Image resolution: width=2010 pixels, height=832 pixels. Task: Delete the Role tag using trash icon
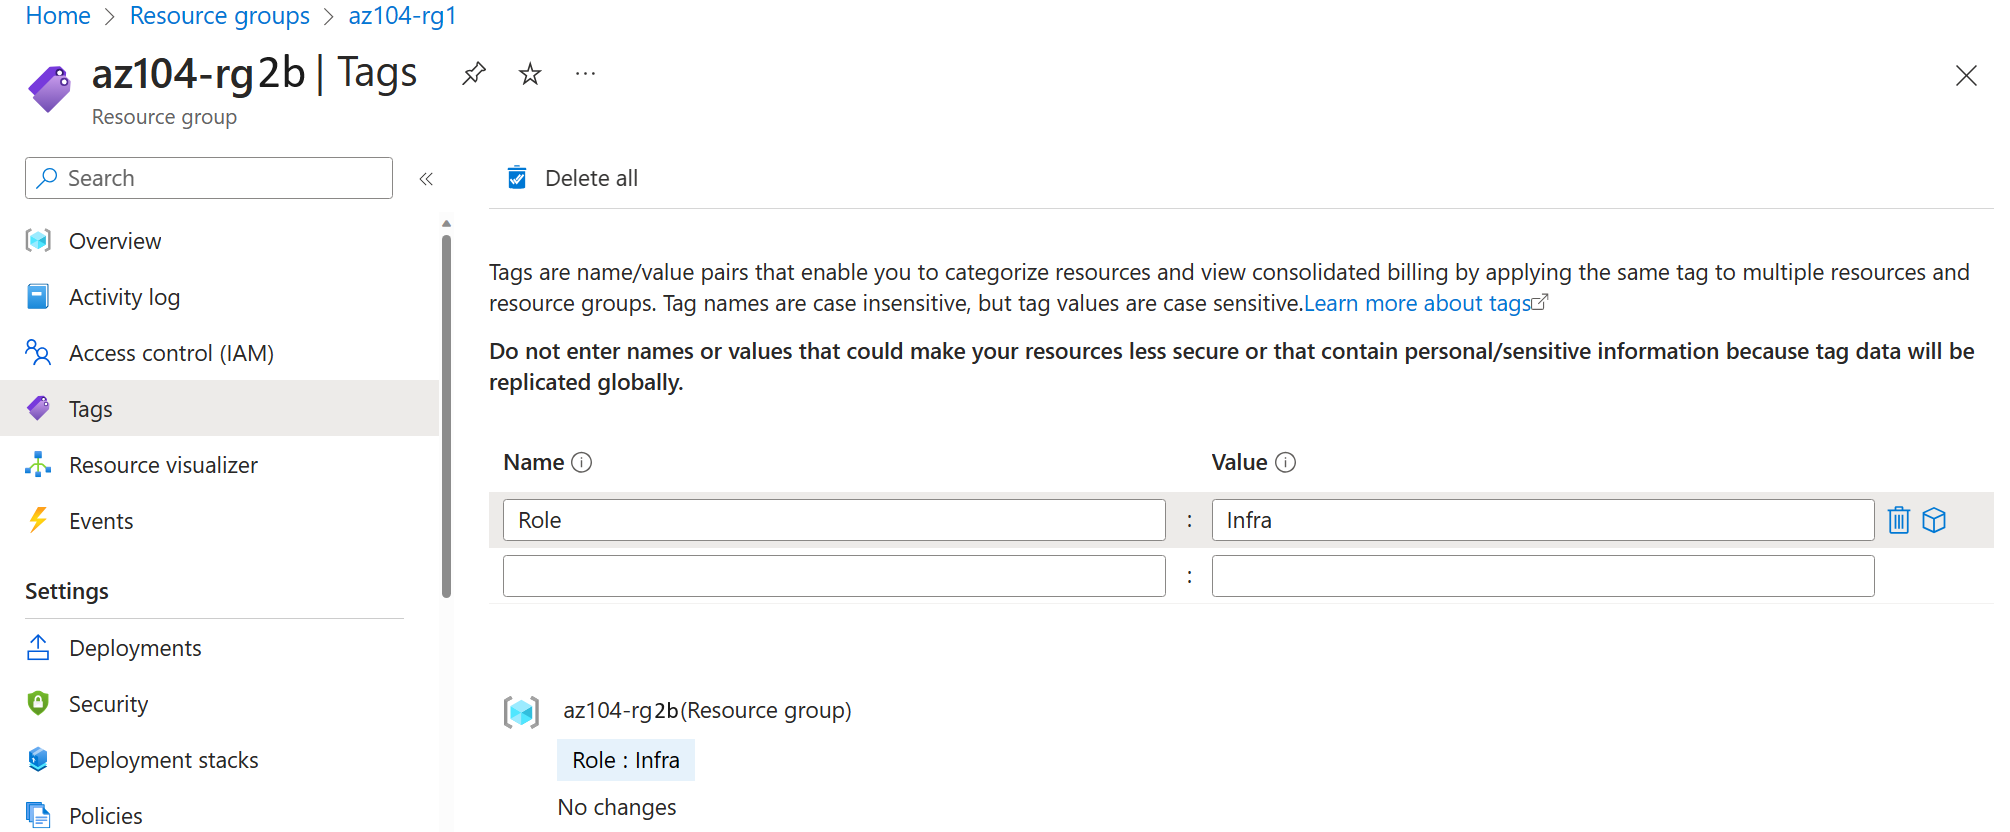(1898, 519)
